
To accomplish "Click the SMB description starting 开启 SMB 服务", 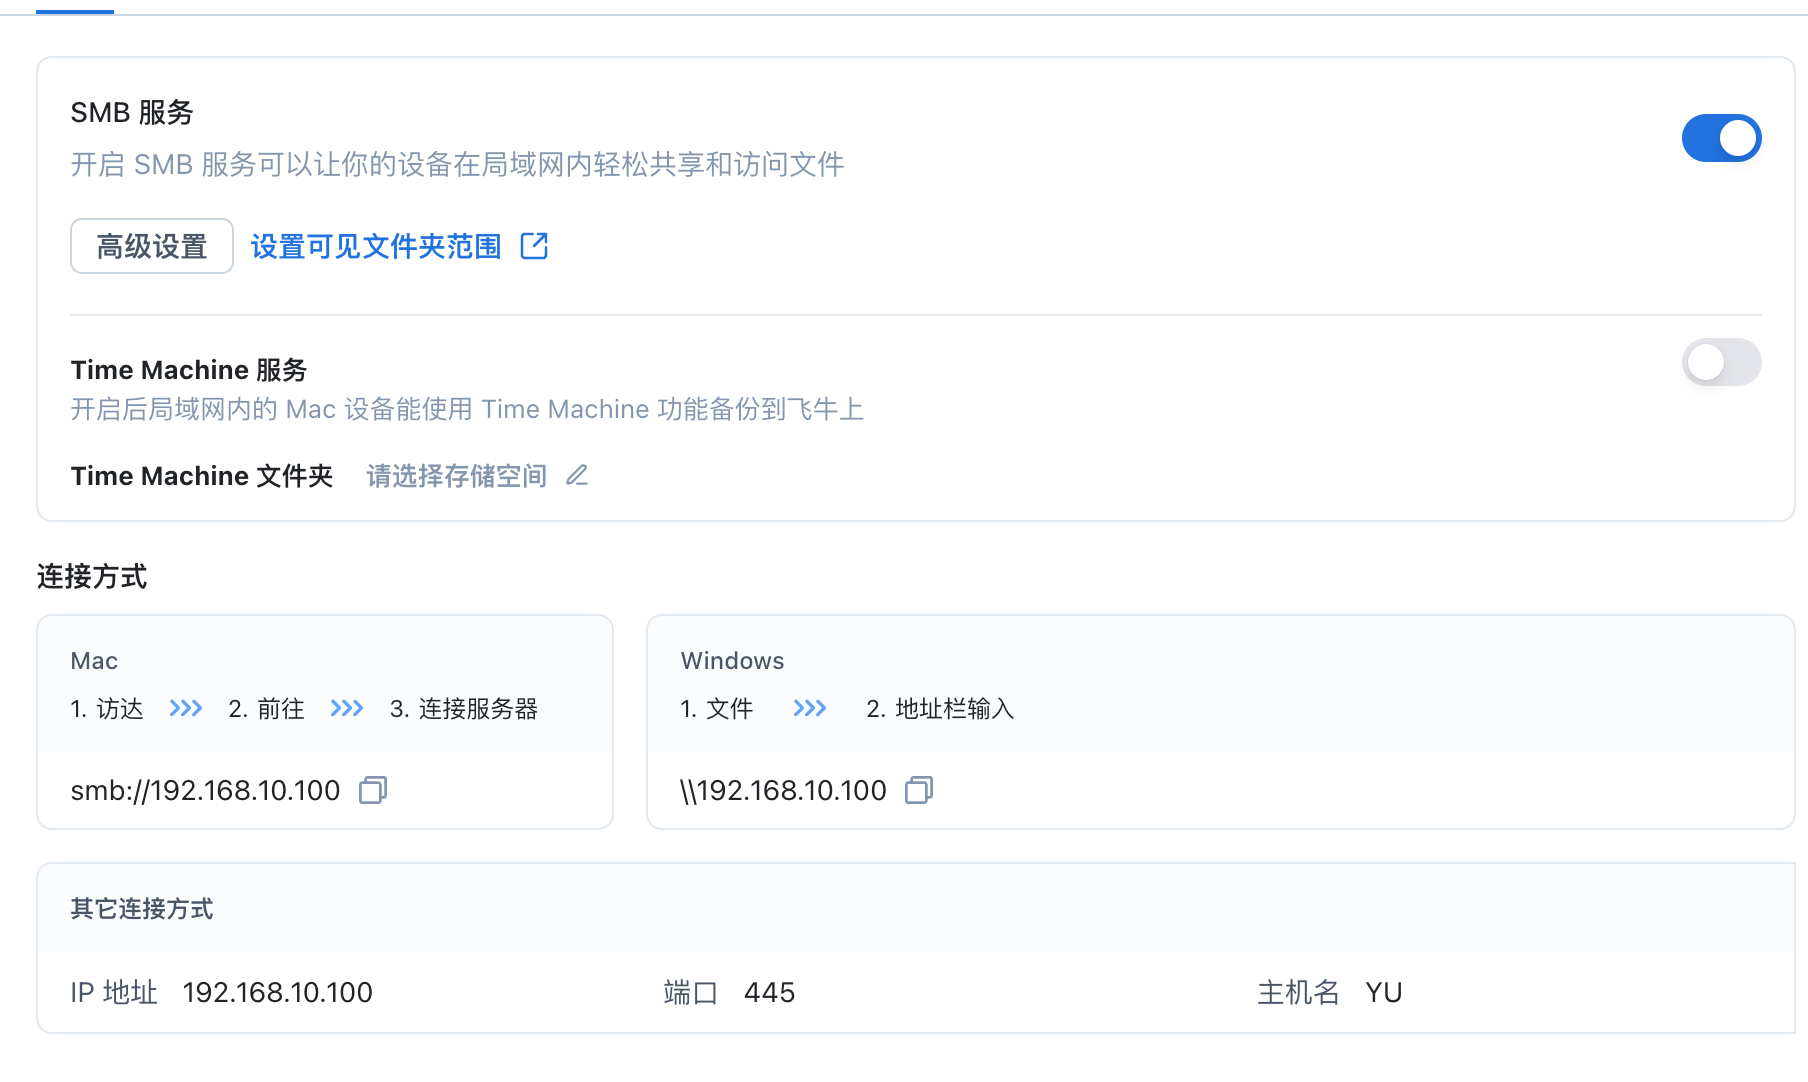I will click(458, 164).
